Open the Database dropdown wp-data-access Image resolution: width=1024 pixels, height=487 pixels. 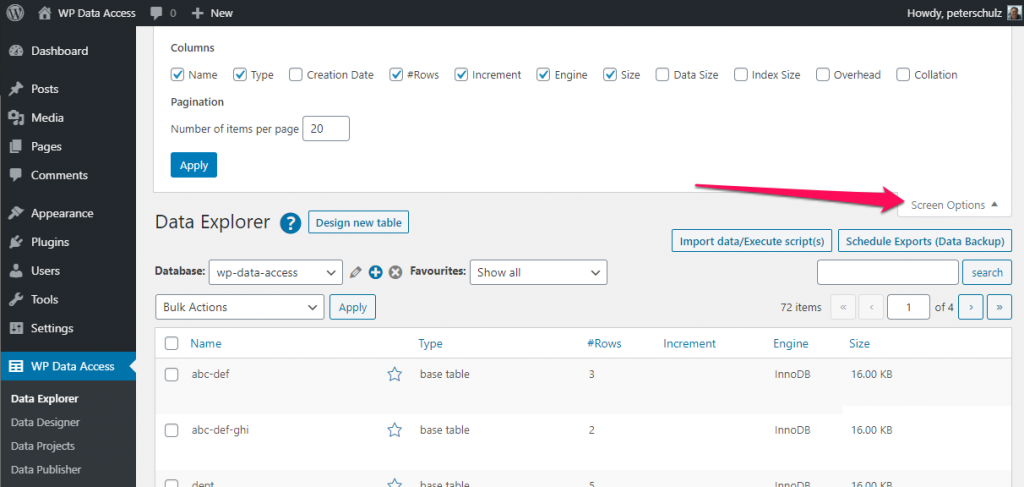click(276, 273)
